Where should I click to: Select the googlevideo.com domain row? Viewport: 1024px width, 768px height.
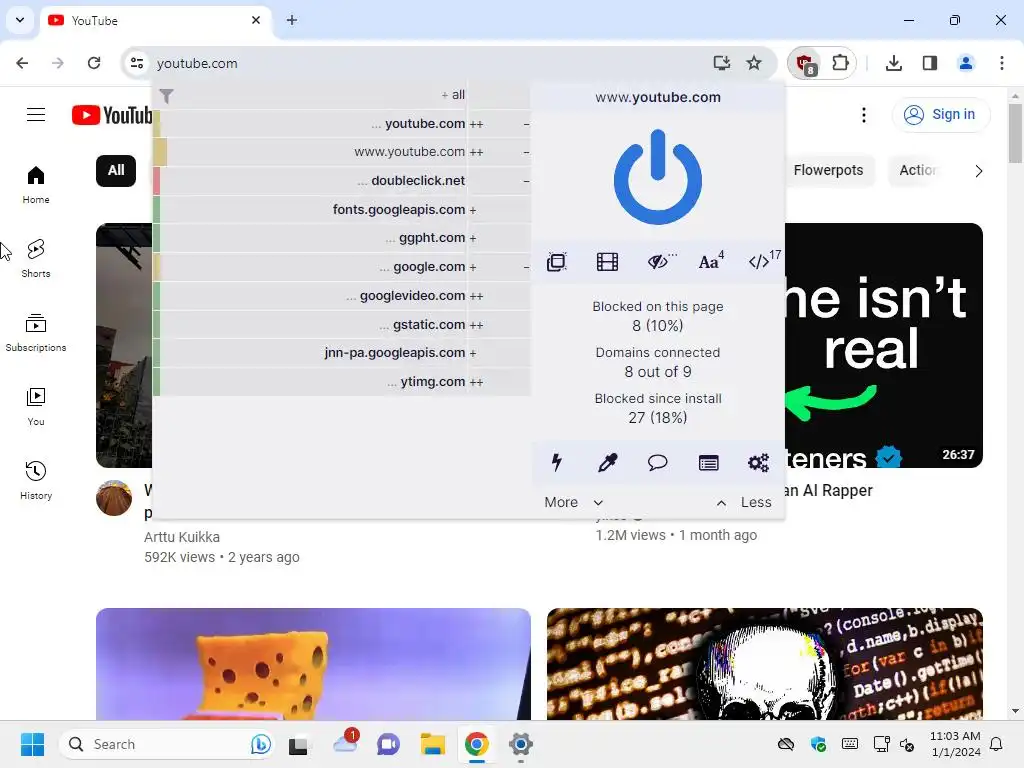coord(342,296)
